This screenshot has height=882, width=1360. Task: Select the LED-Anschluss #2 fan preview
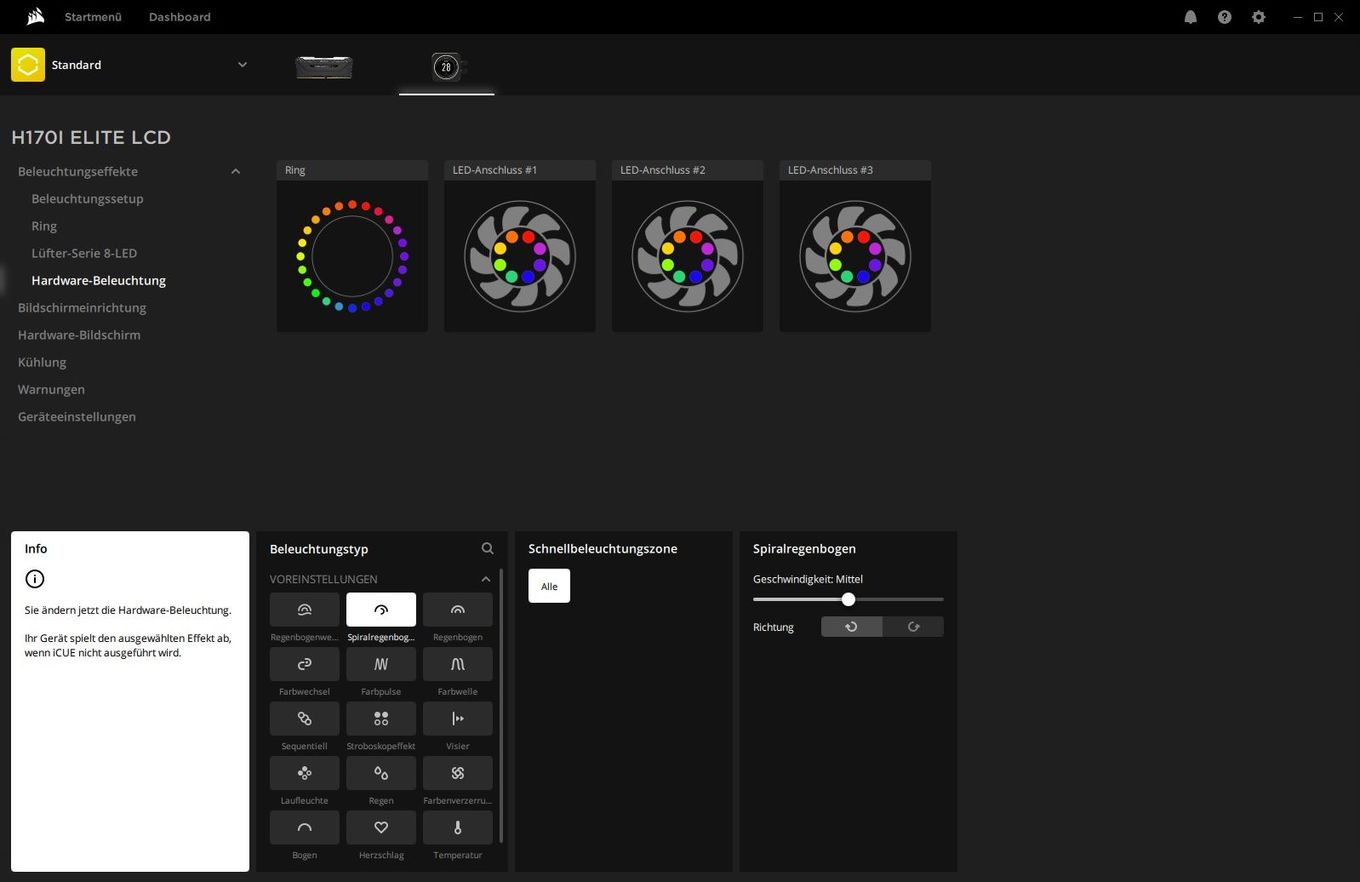coord(688,246)
